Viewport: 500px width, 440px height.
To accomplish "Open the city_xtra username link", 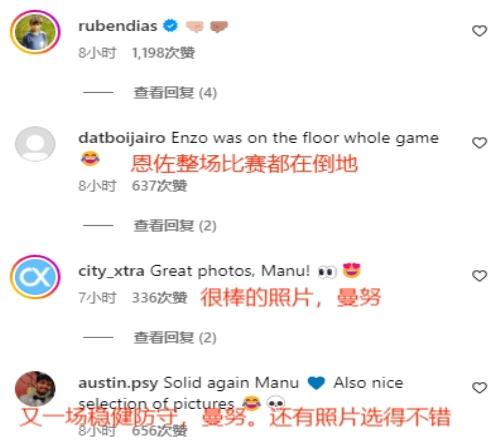I will pos(111,271).
